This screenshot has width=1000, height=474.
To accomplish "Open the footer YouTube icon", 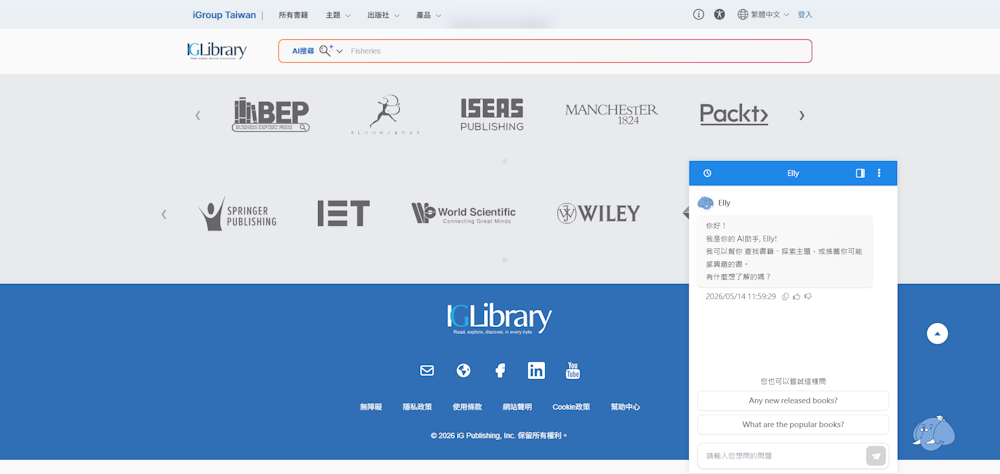I will pyautogui.click(x=573, y=371).
